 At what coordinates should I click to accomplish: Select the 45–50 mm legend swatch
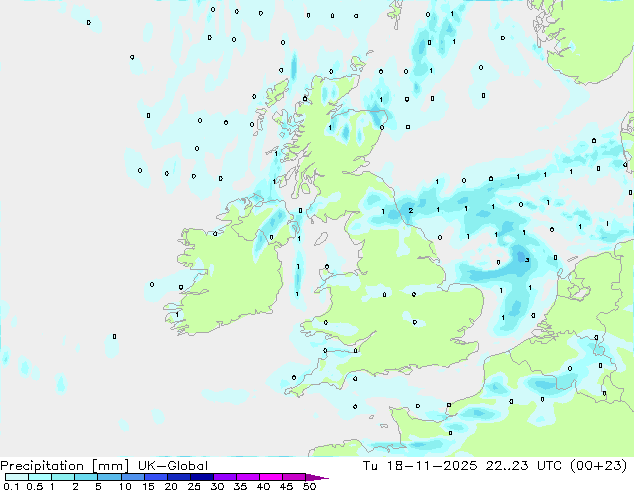coord(294,477)
